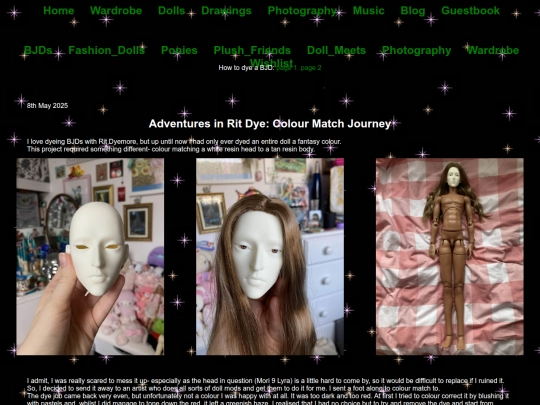Open the BJDs sub-navigation link
Screen dimensions: 540x405
click(38, 50)
